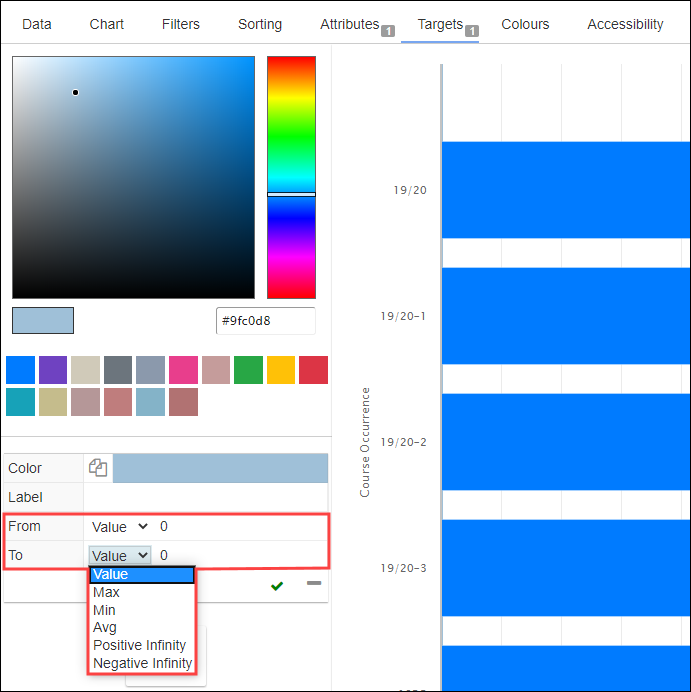Click the copy colour icon beside Color
This screenshot has height=692, width=691.
pyautogui.click(x=98, y=468)
